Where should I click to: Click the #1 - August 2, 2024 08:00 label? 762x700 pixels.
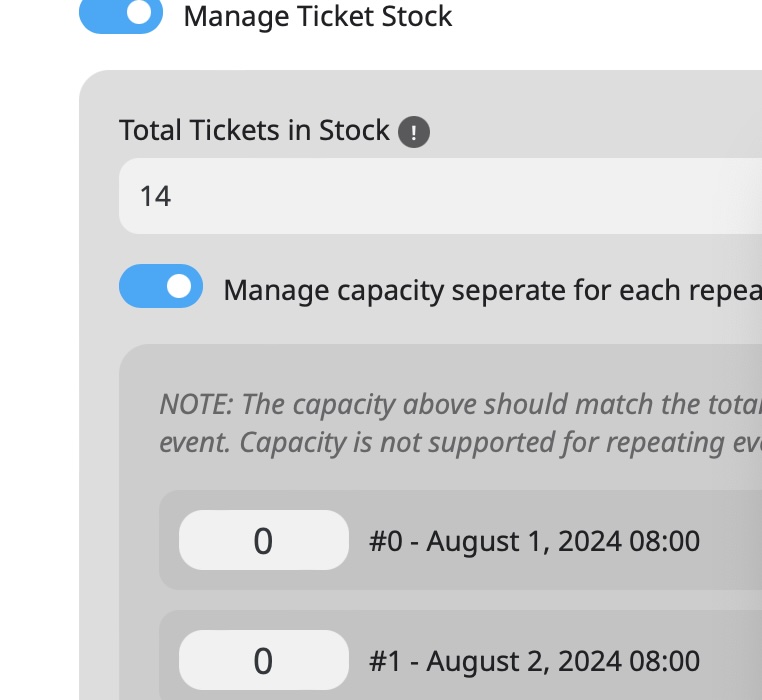pos(535,661)
